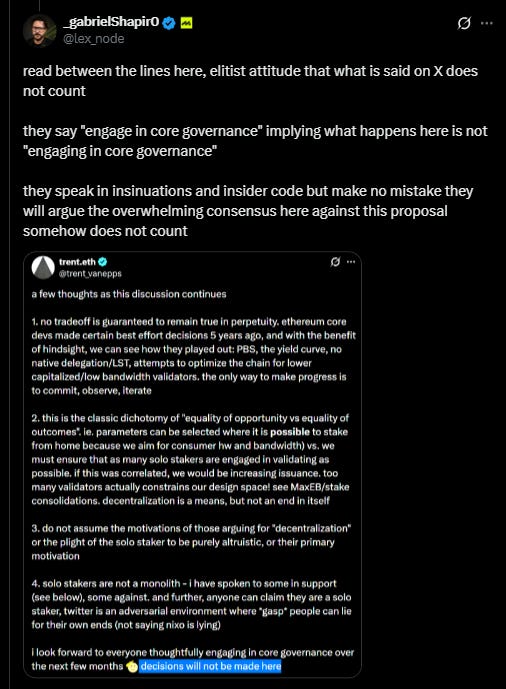Screen dimensions: 506x689
Task: Click the yellow affiliate badge beside _gabrielShapir0
Action: [x=186, y=22]
